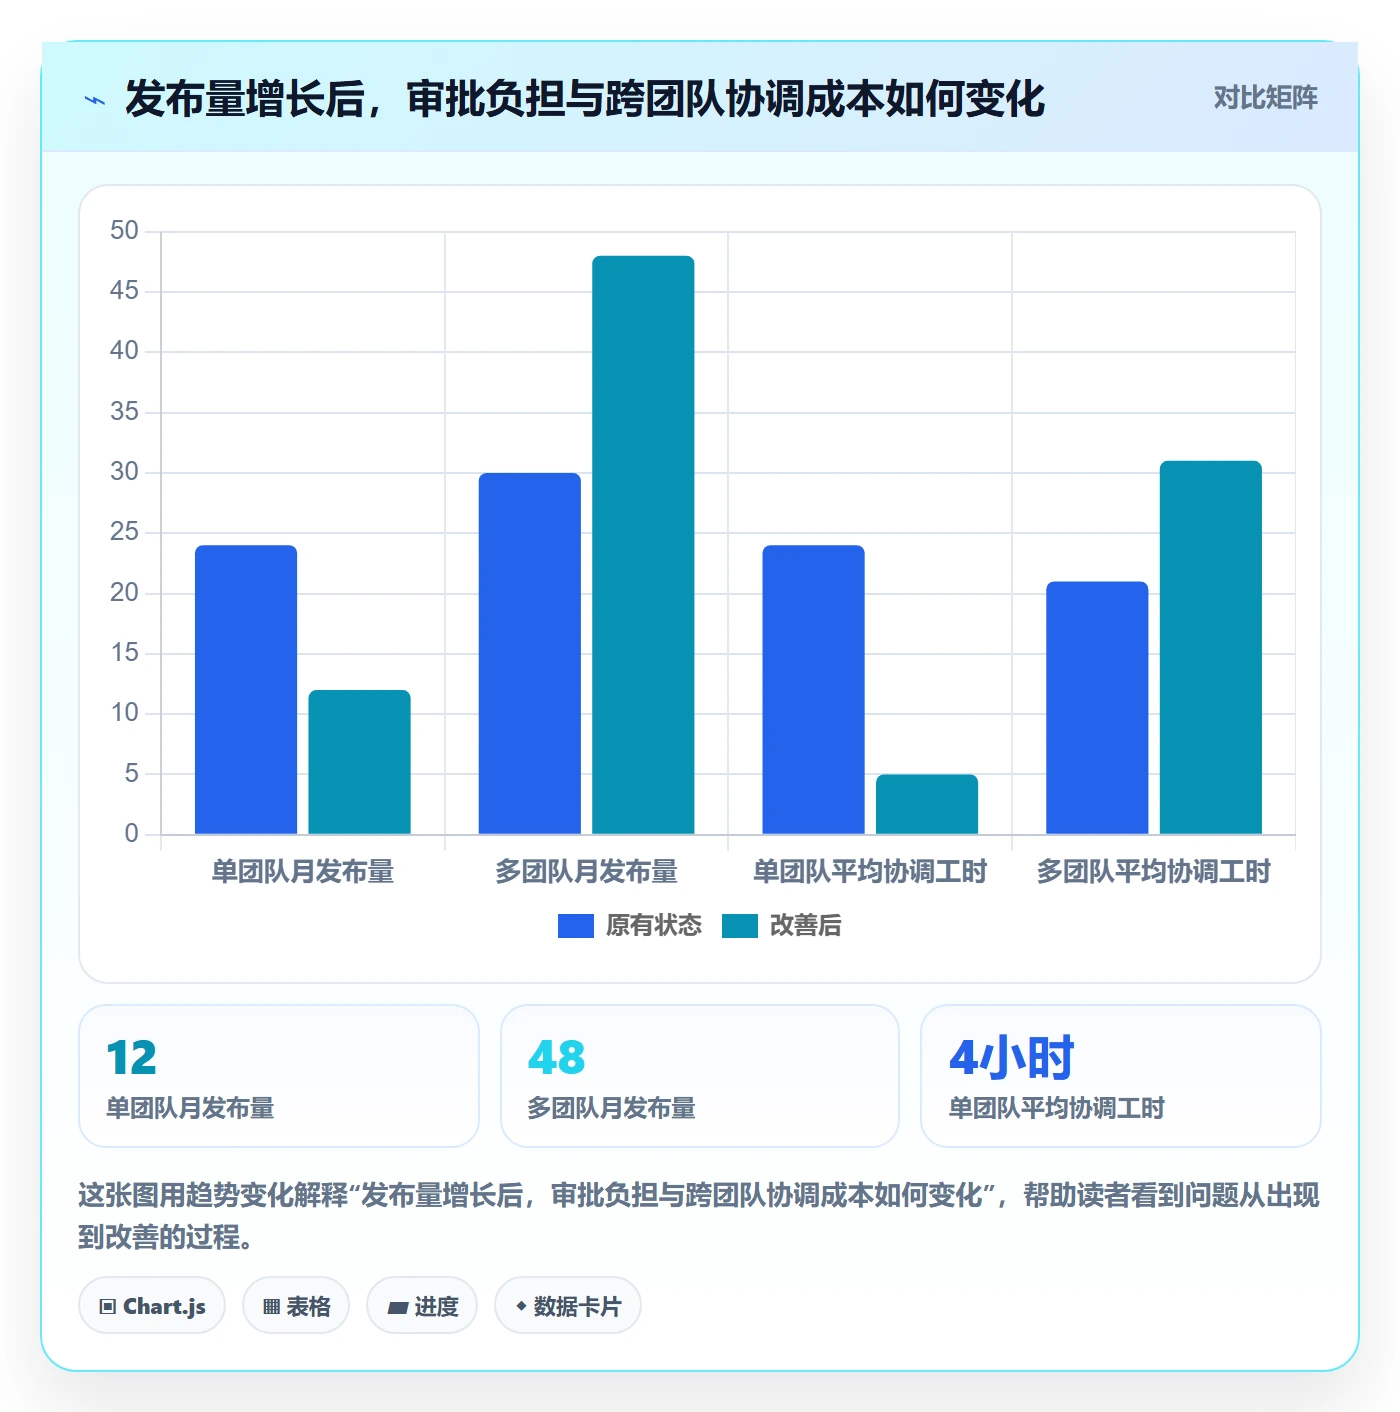
Task: Click the 进度 tag
Action: tap(422, 1306)
